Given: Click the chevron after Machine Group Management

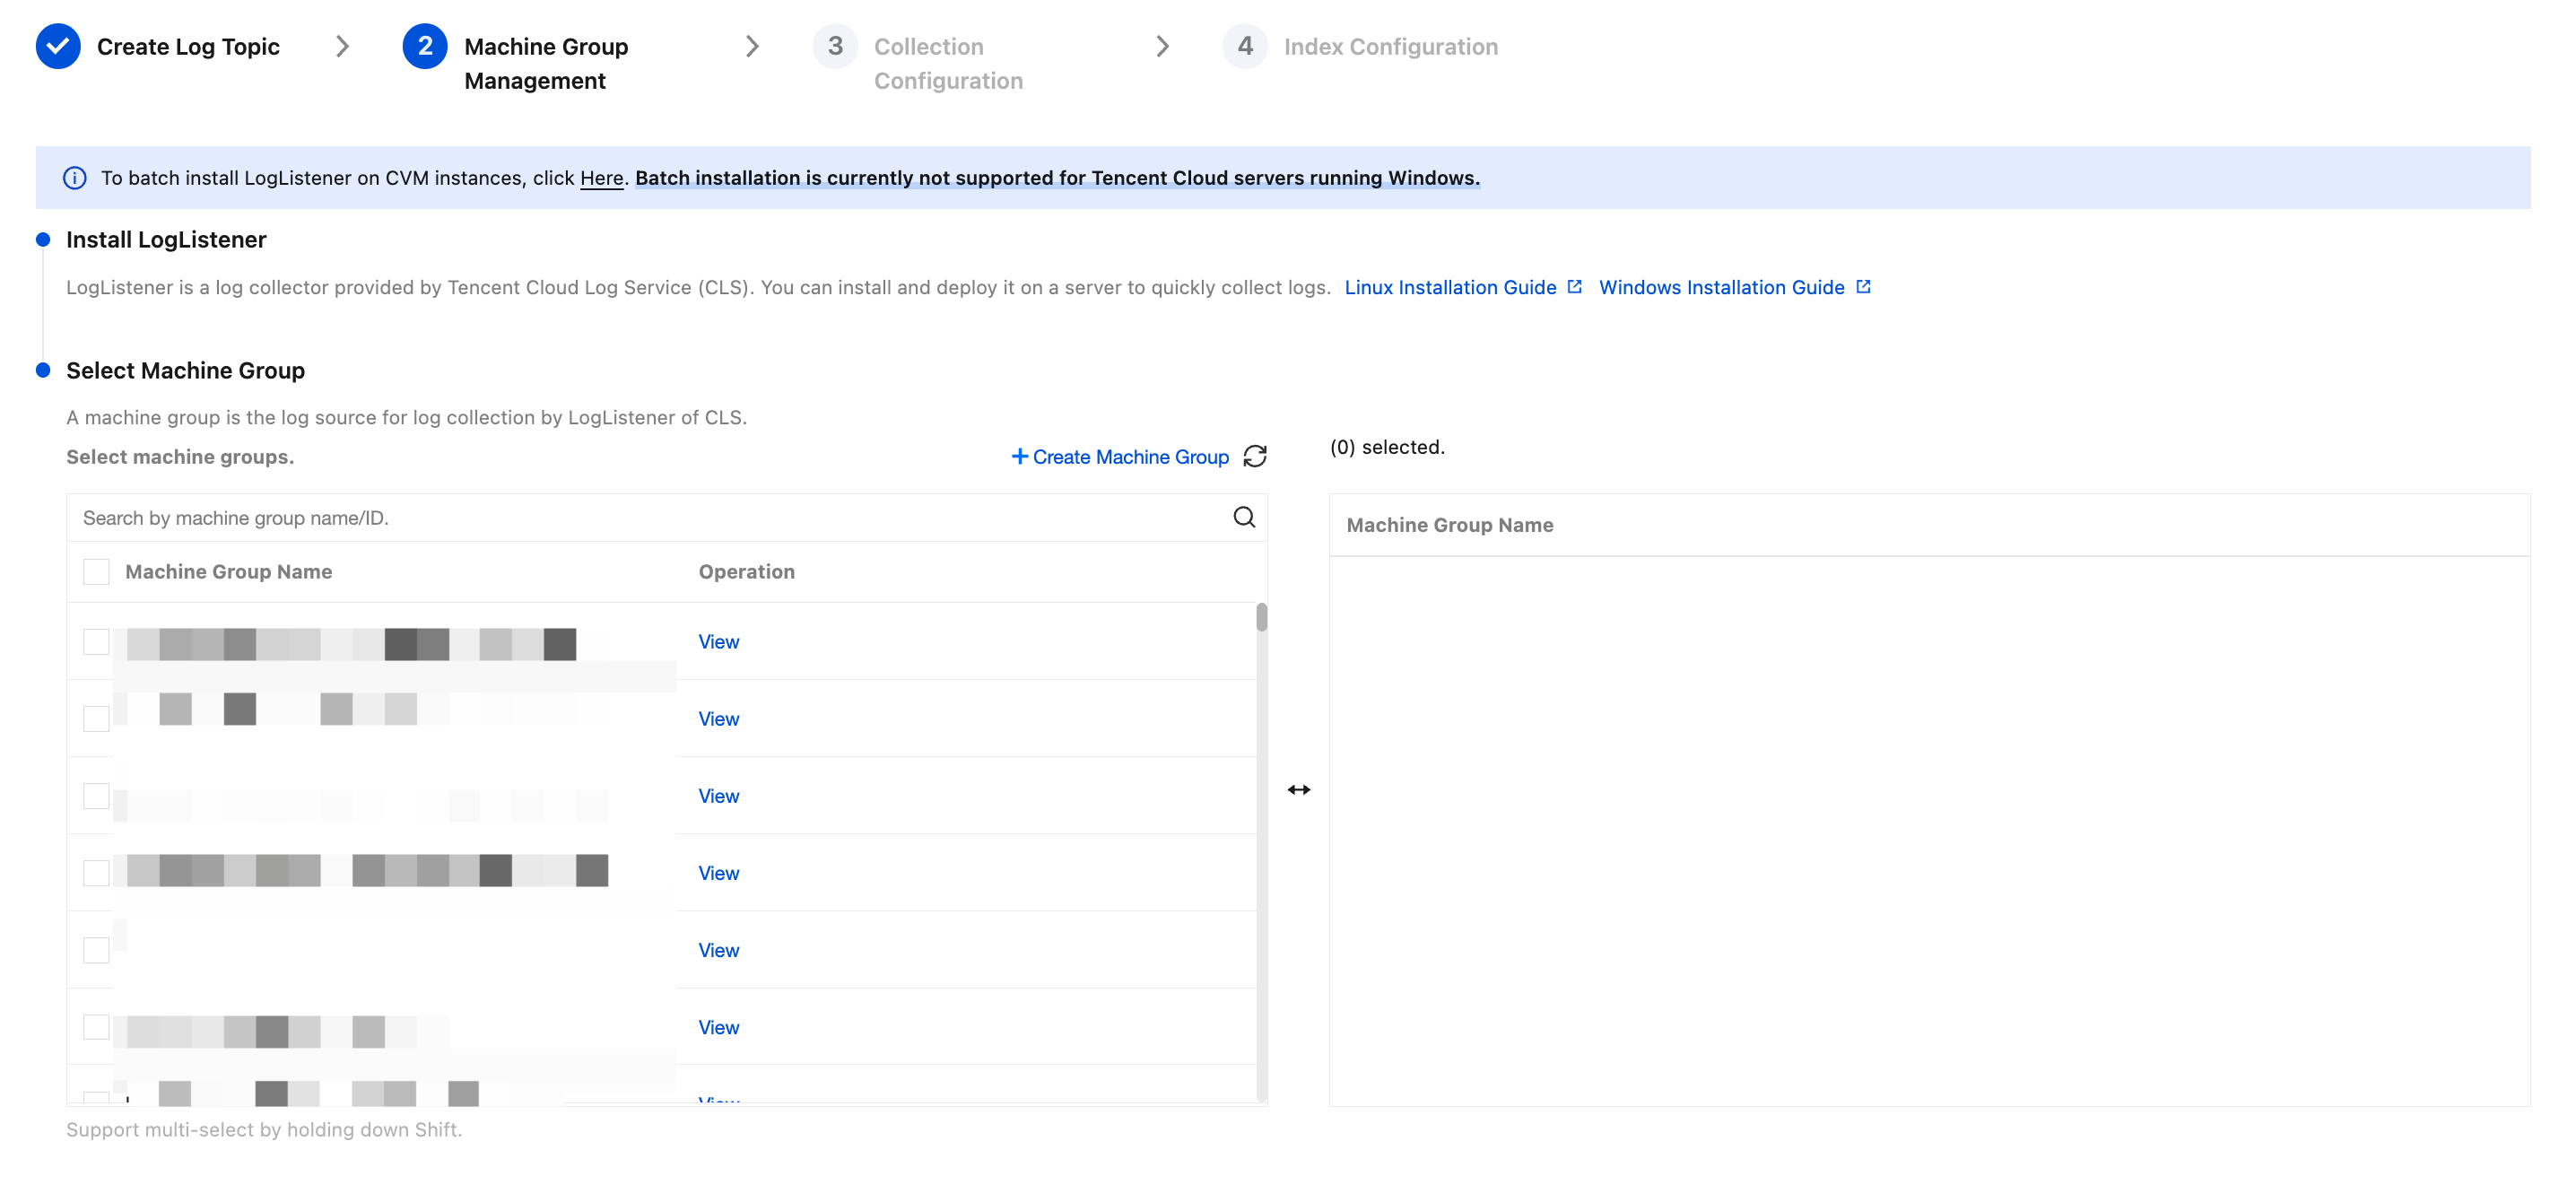Looking at the screenshot, I should click(752, 47).
